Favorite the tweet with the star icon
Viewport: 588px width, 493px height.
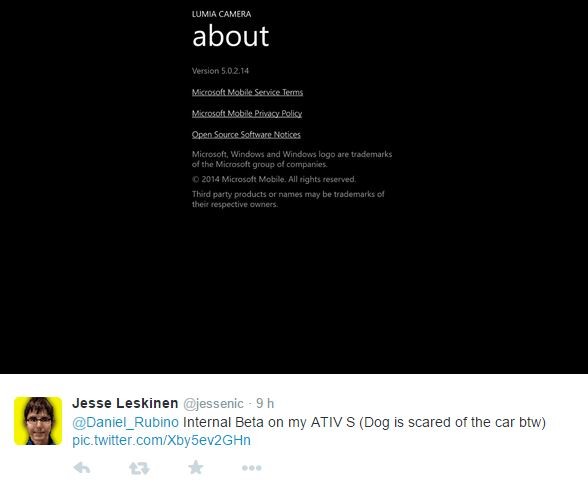(196, 468)
